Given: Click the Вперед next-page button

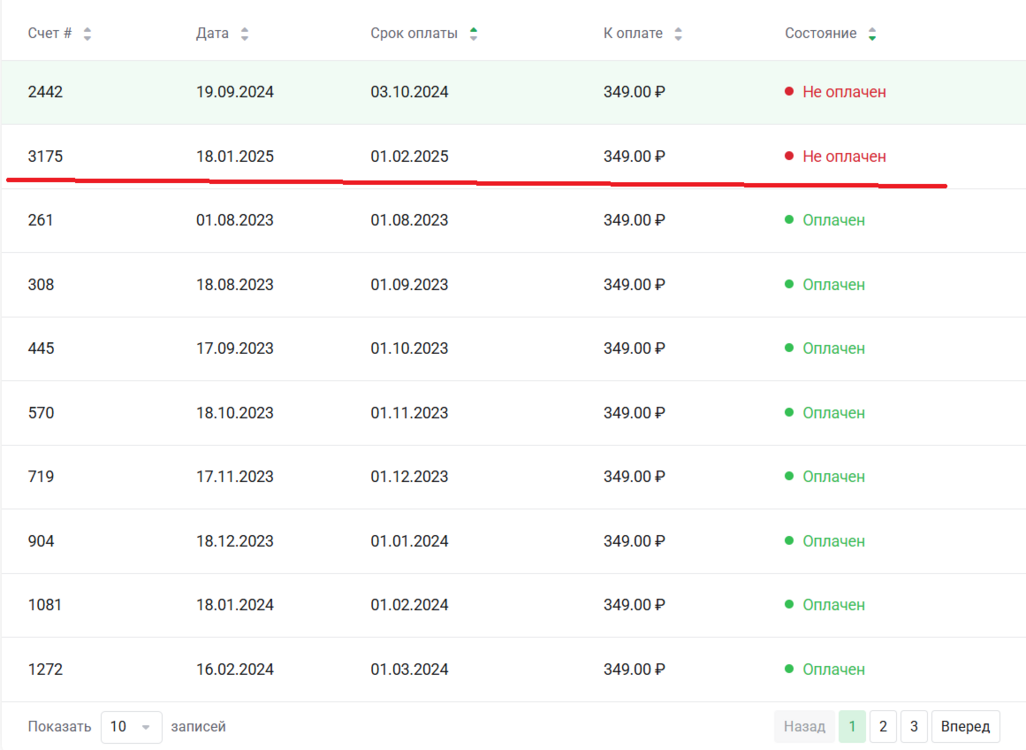Looking at the screenshot, I should 965,726.
